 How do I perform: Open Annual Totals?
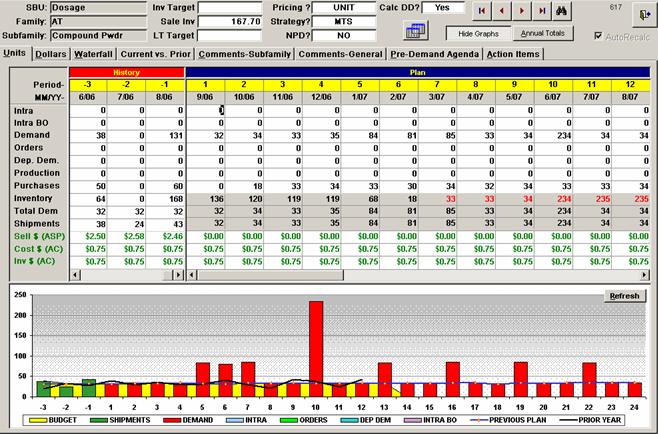(543, 33)
